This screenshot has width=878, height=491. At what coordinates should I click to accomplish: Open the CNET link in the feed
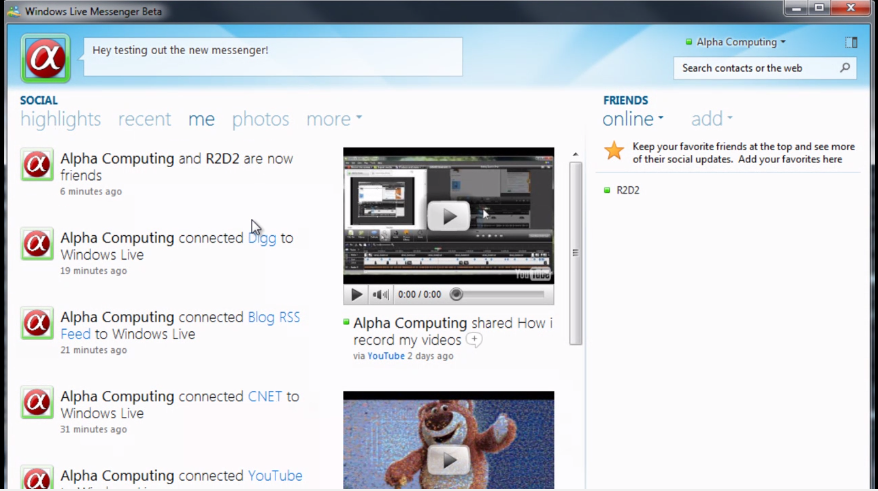point(265,396)
